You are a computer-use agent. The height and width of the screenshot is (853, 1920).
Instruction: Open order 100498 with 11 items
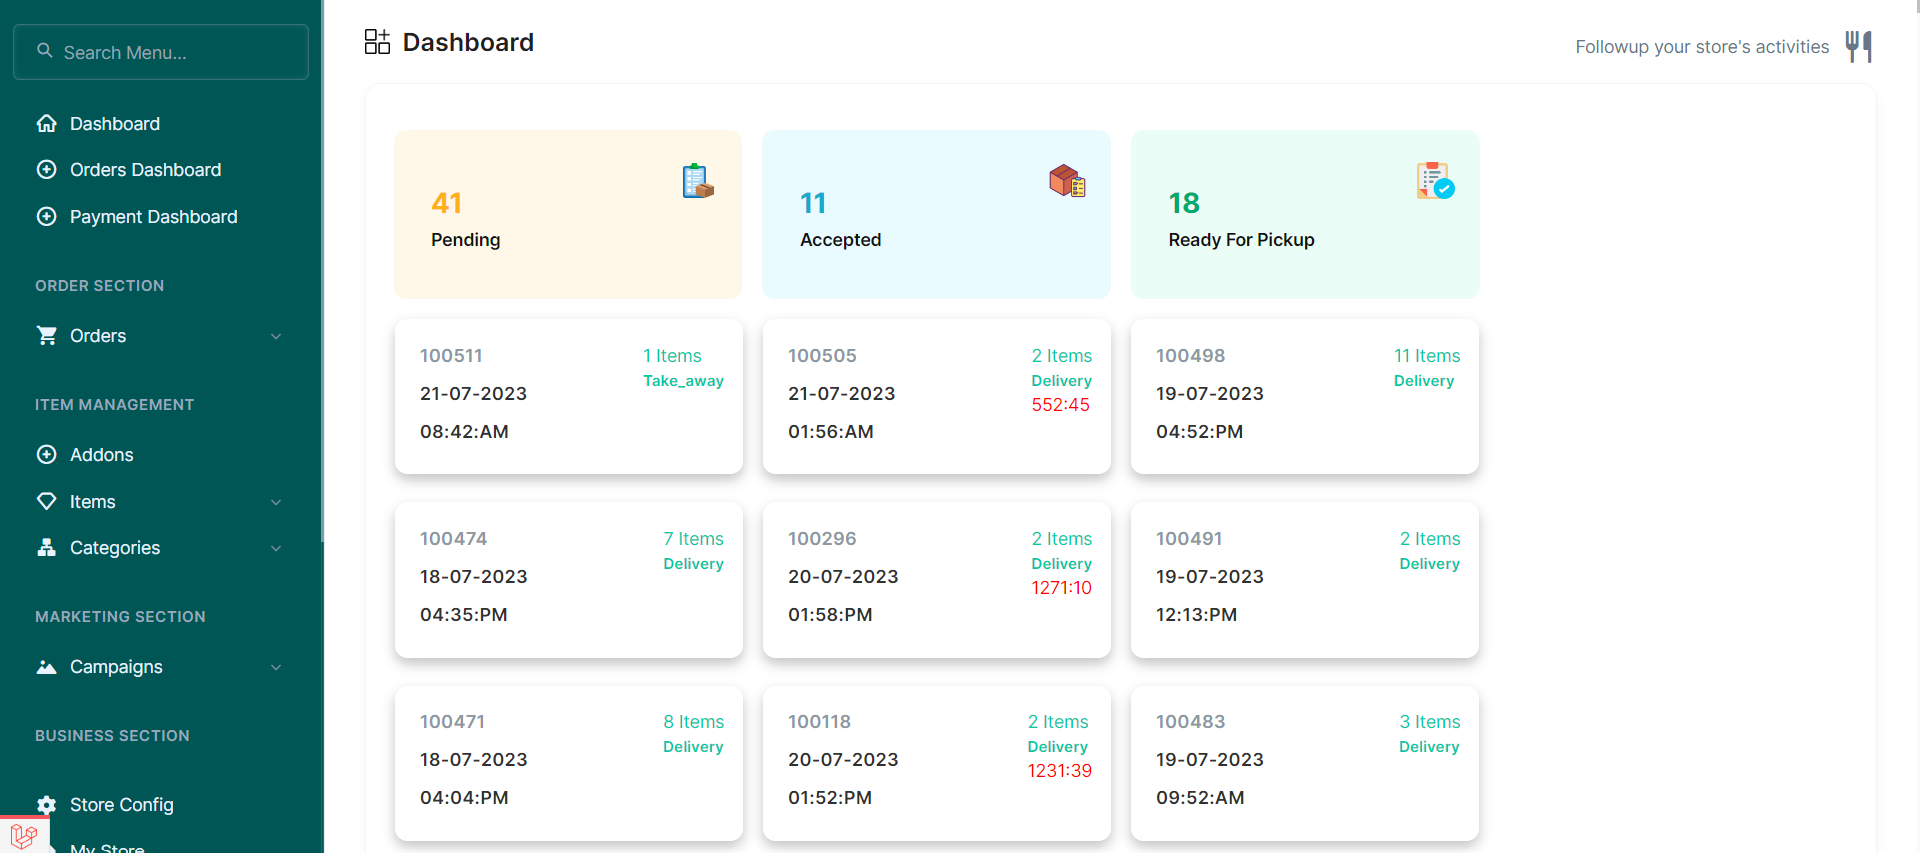[x=1304, y=396]
